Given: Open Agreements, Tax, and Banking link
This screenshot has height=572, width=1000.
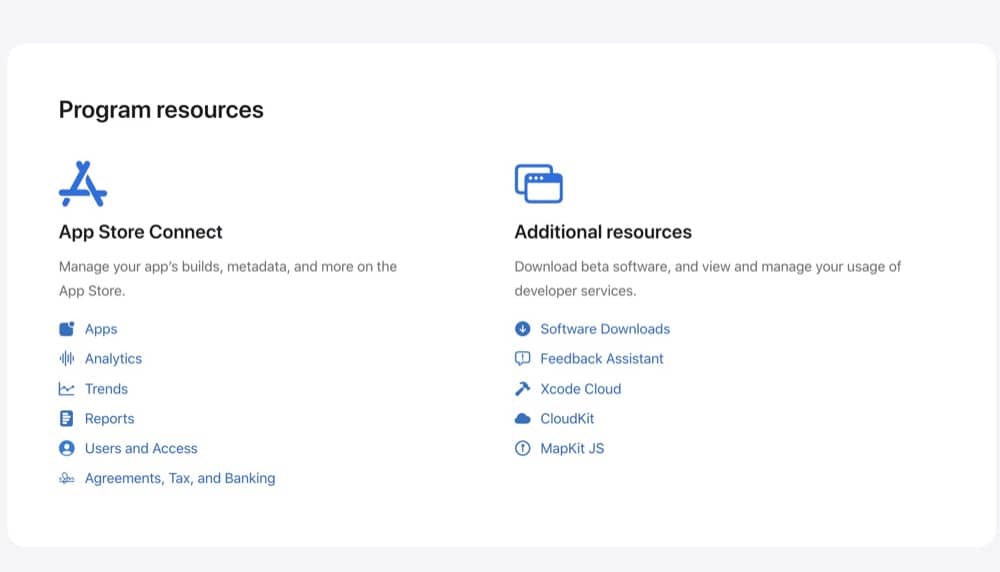Looking at the screenshot, I should click(x=180, y=478).
